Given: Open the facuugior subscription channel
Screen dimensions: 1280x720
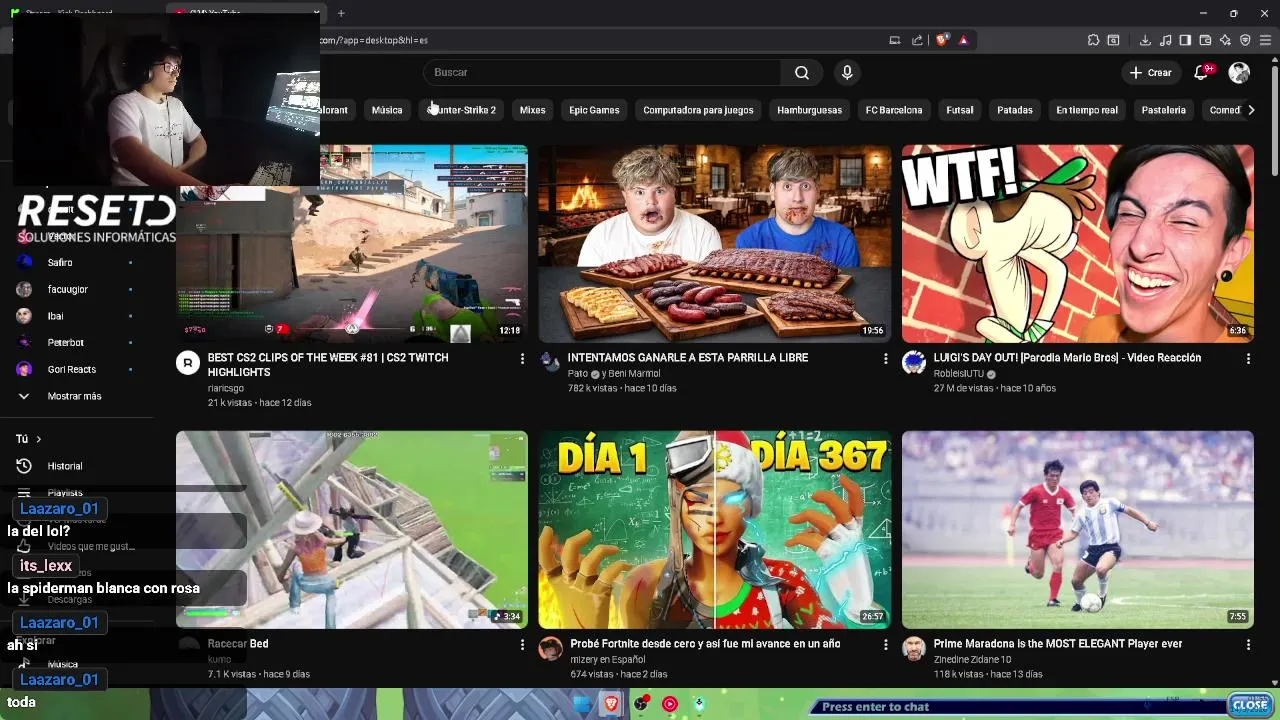Looking at the screenshot, I should 67,289.
